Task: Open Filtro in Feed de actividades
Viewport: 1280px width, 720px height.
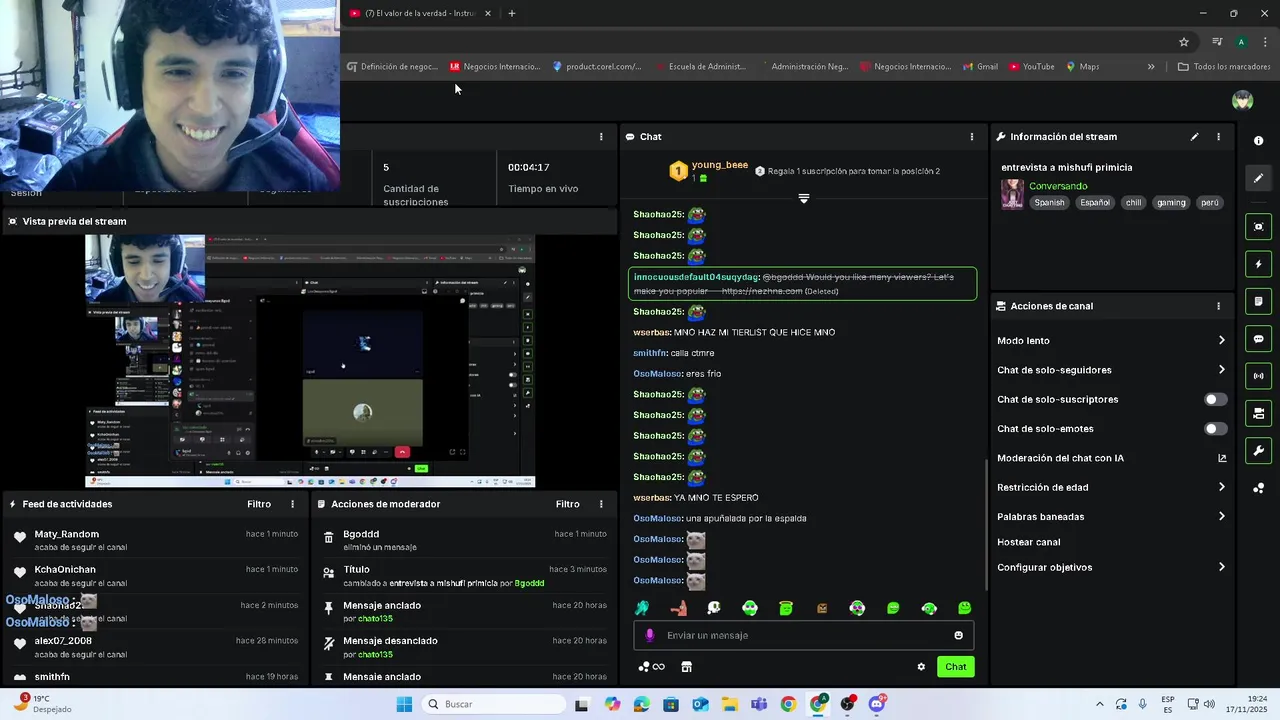Action: pos(259,504)
